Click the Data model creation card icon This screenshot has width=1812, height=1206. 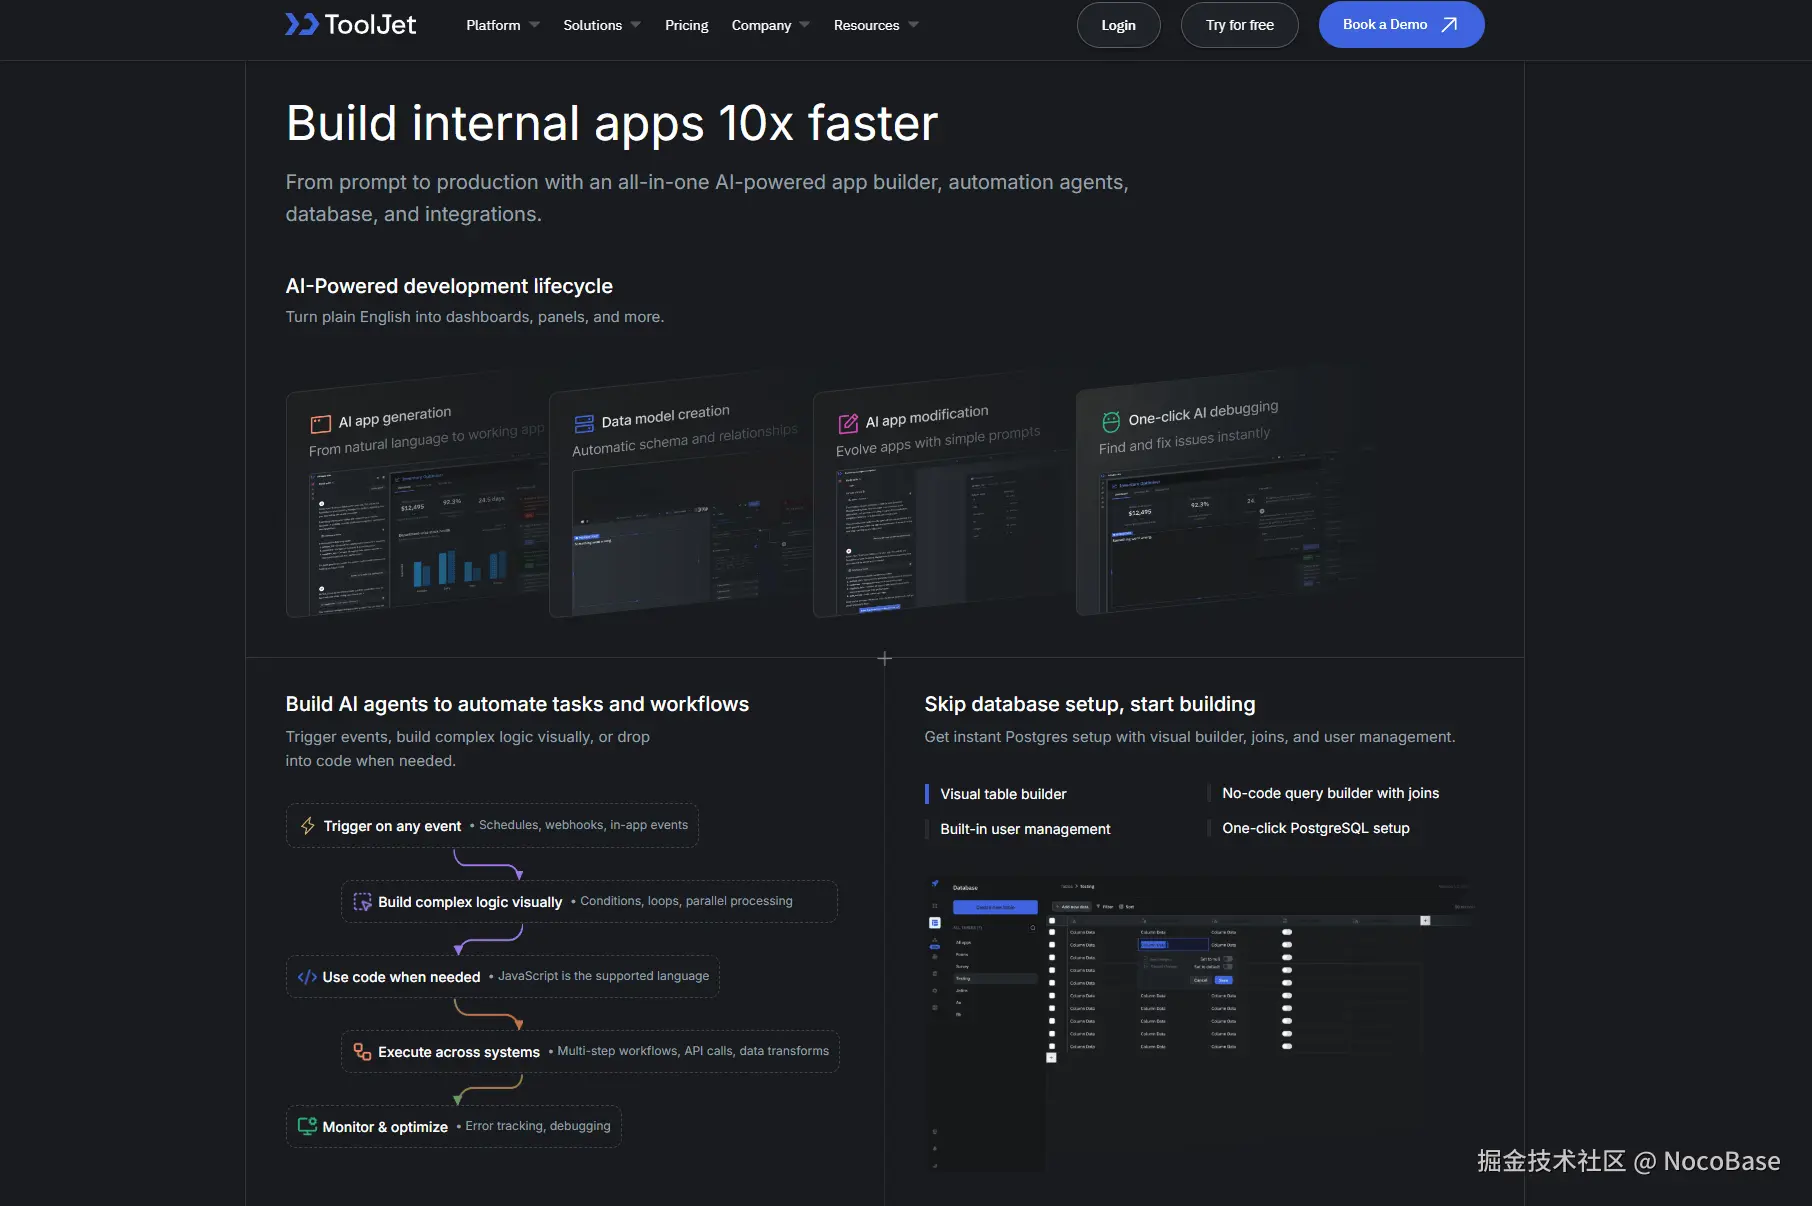click(x=584, y=424)
